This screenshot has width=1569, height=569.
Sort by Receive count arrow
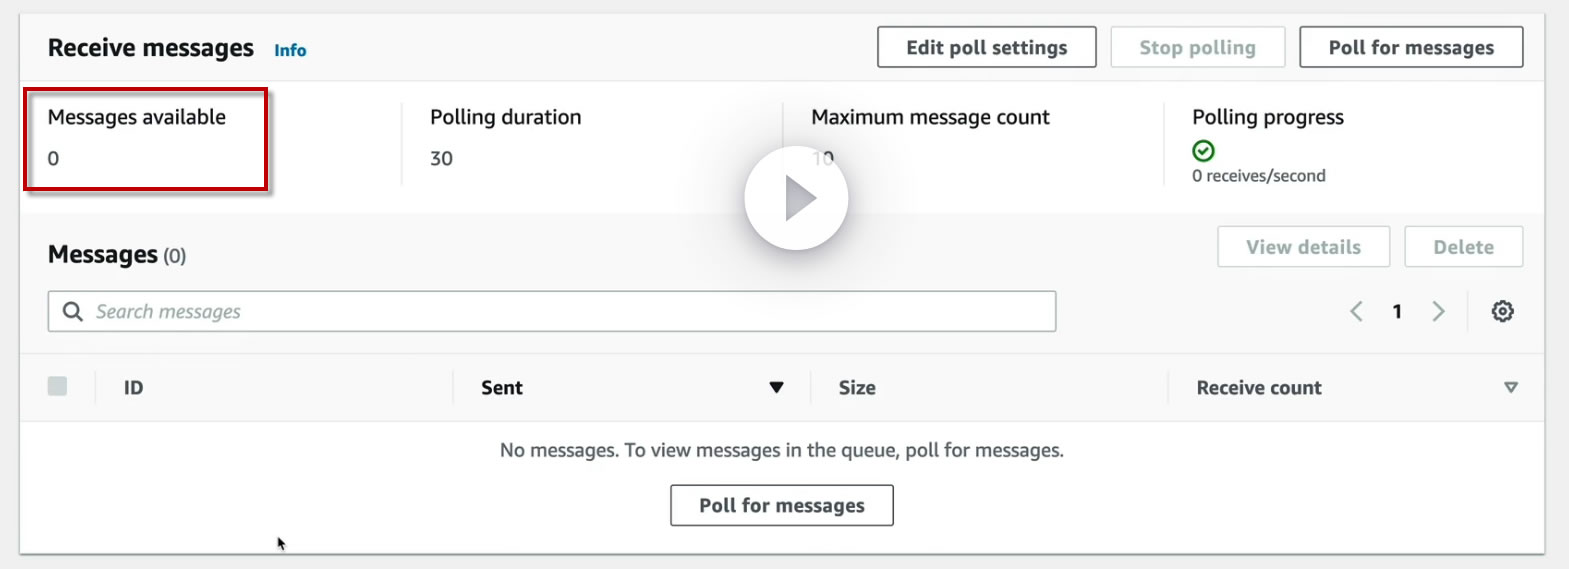[x=1510, y=388]
